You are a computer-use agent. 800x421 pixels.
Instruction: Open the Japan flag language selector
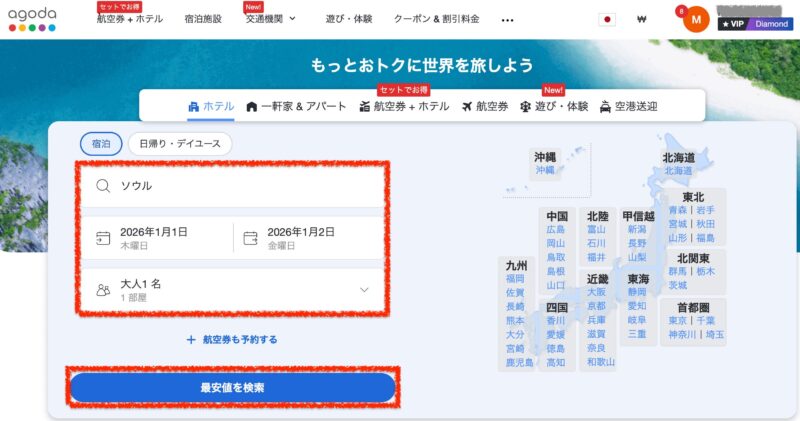pyautogui.click(x=608, y=20)
